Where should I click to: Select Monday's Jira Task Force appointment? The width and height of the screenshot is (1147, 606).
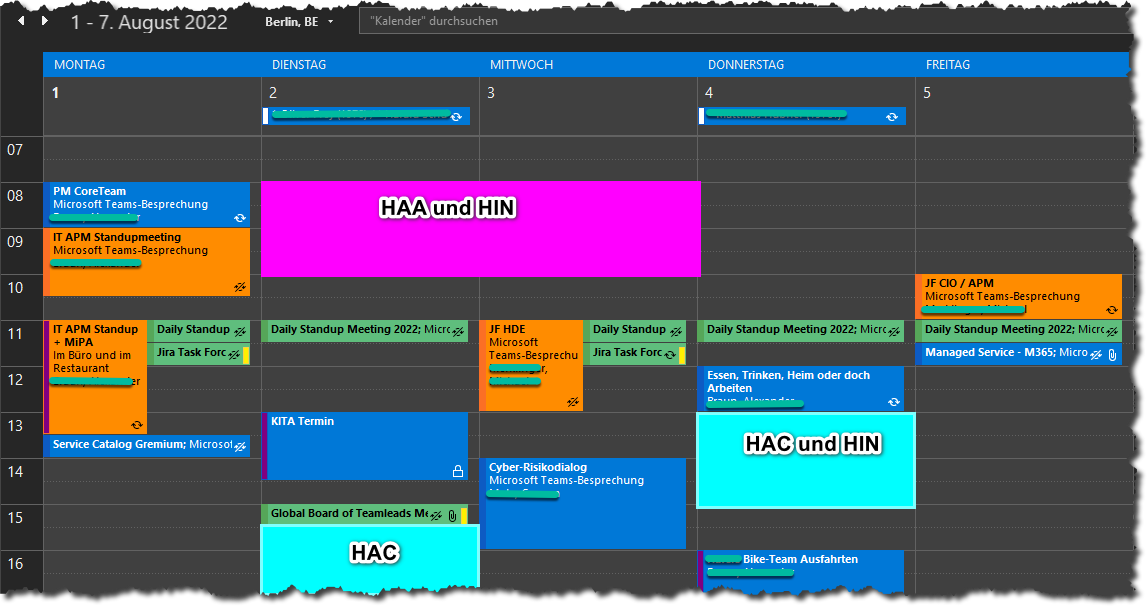click(x=199, y=354)
